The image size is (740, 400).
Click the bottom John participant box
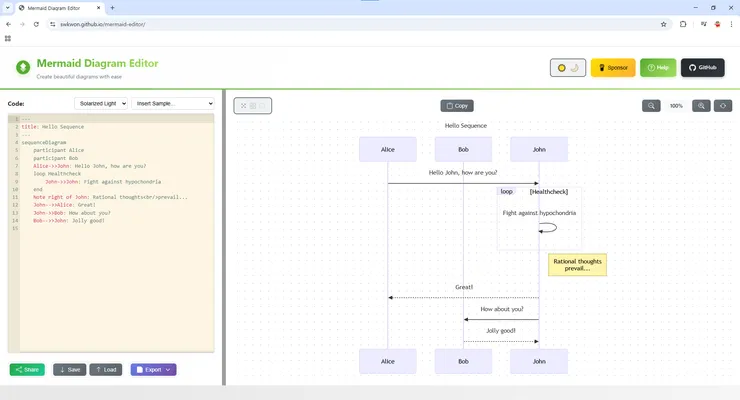tap(539, 361)
